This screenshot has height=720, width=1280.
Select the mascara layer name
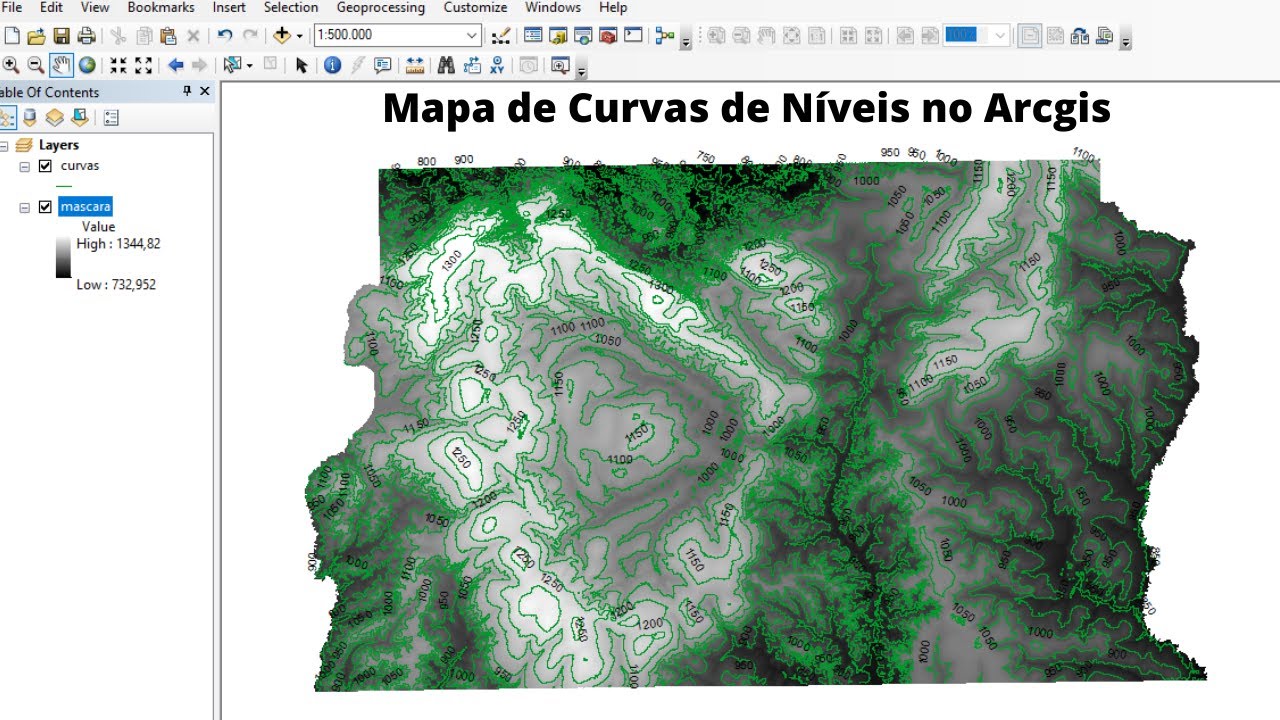pos(85,207)
